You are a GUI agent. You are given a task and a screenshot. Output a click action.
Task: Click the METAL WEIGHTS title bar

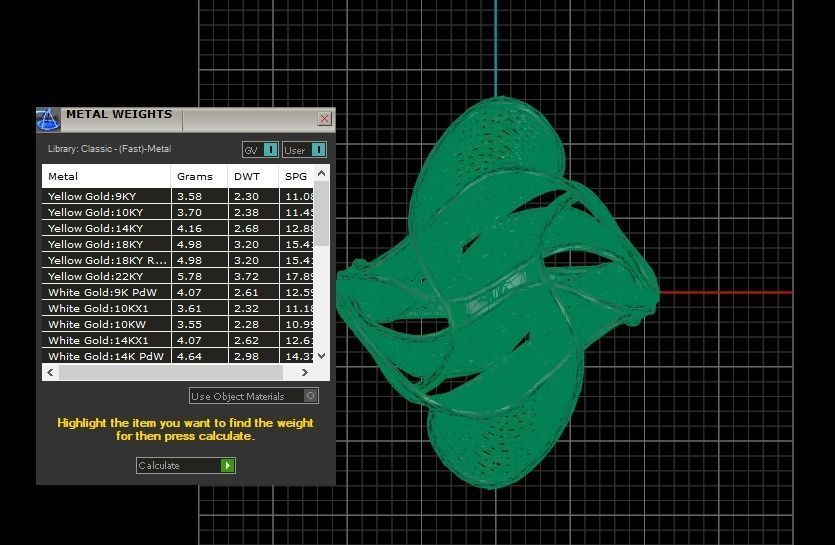[186, 119]
